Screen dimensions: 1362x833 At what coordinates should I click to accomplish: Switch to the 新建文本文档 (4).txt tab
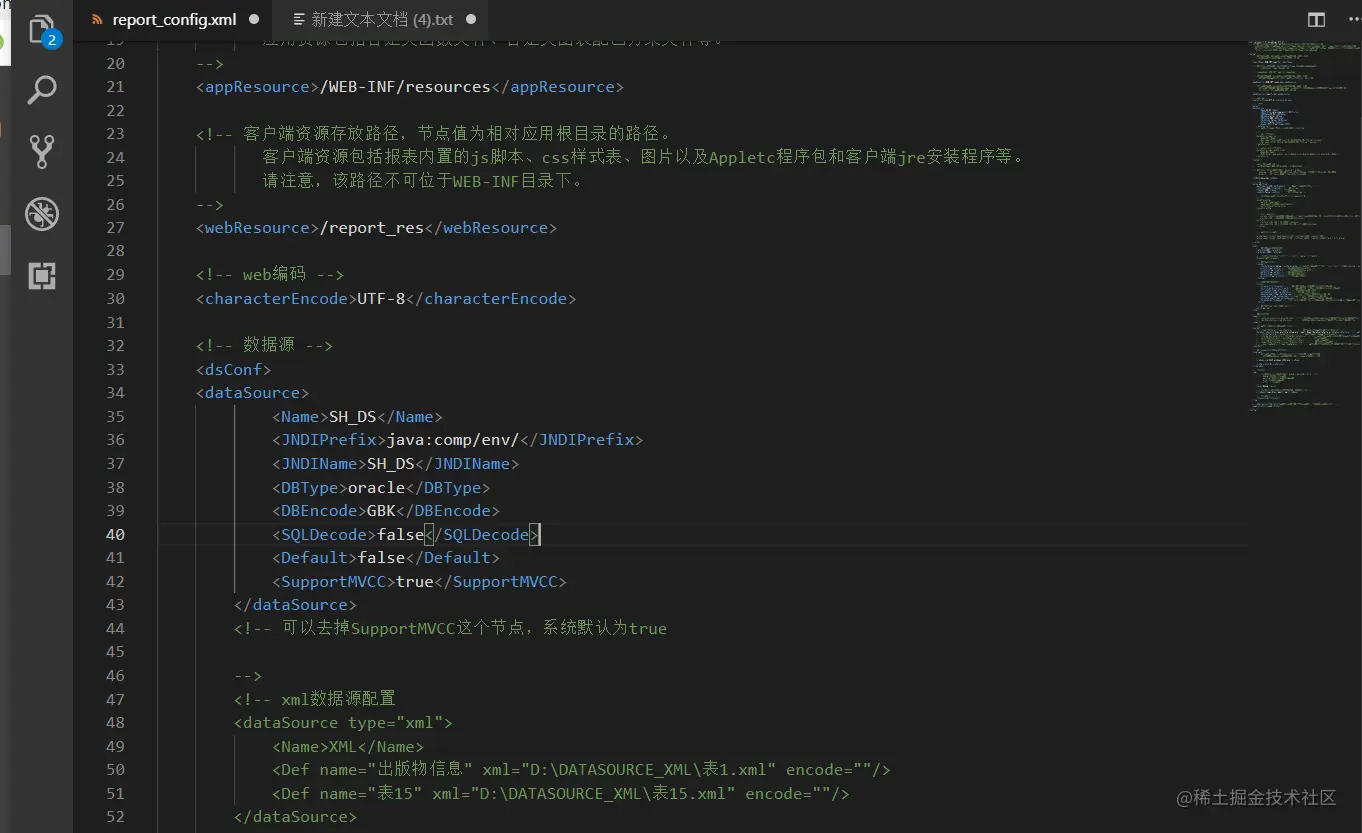(x=382, y=20)
